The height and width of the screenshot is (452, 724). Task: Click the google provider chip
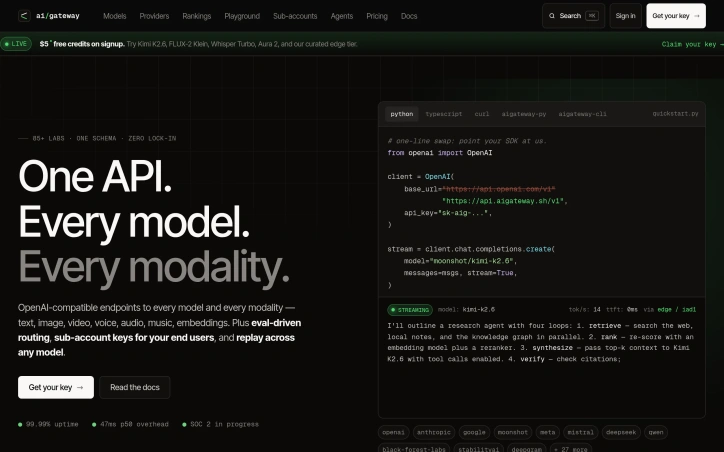(x=474, y=433)
